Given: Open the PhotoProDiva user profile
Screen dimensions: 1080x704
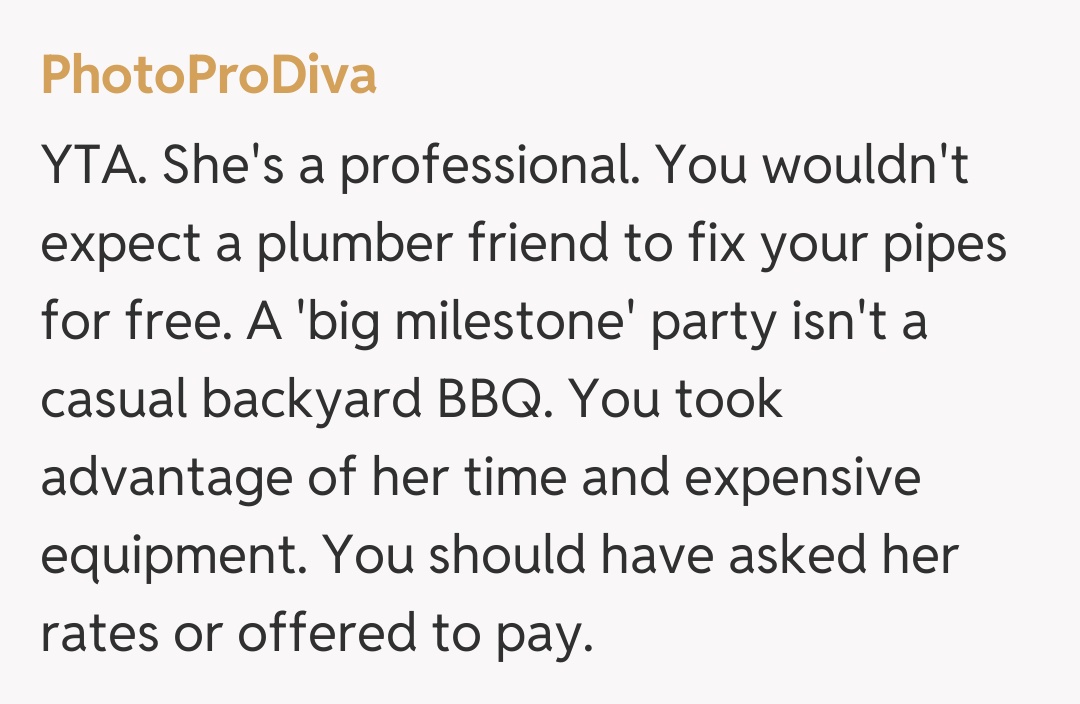Looking at the screenshot, I should [x=208, y=75].
